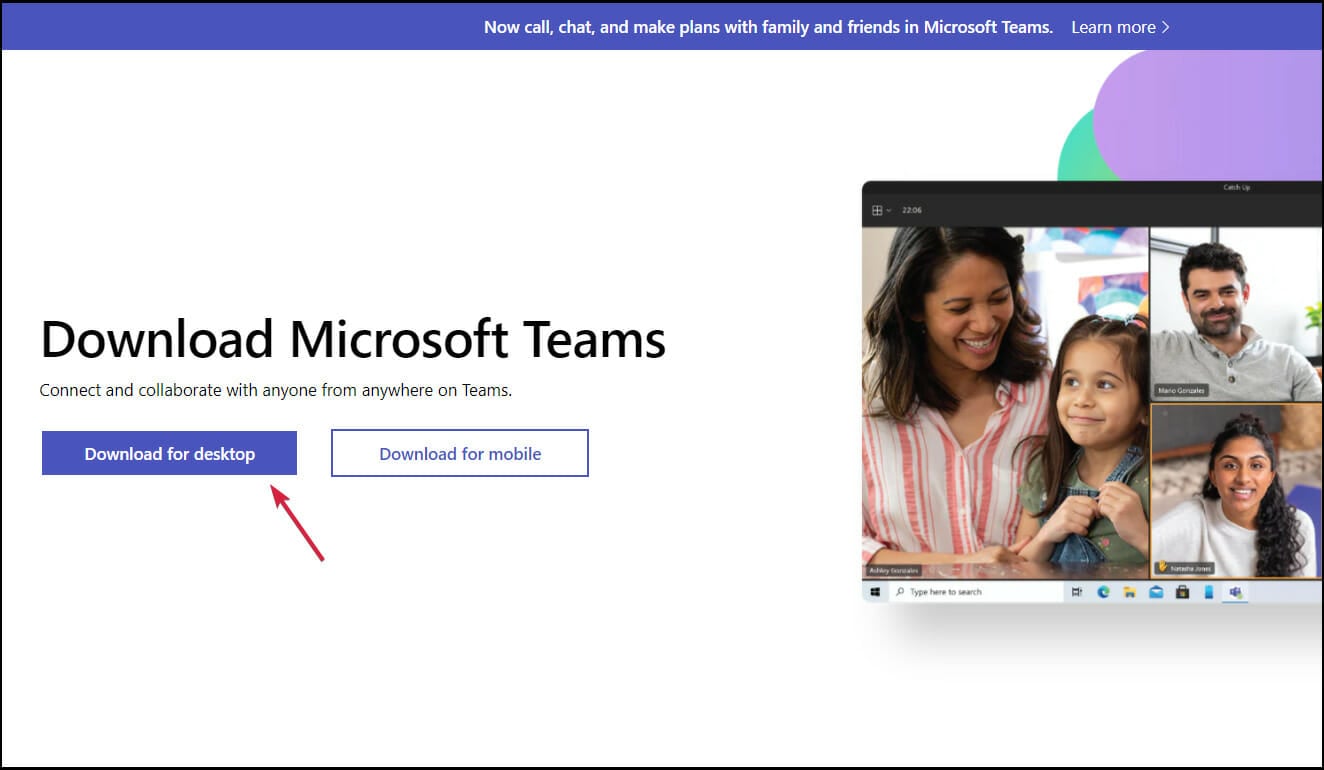Viewport: 1324px width, 770px height.
Task: Launch Microsoft Edge from the taskbar
Action: [x=1103, y=591]
